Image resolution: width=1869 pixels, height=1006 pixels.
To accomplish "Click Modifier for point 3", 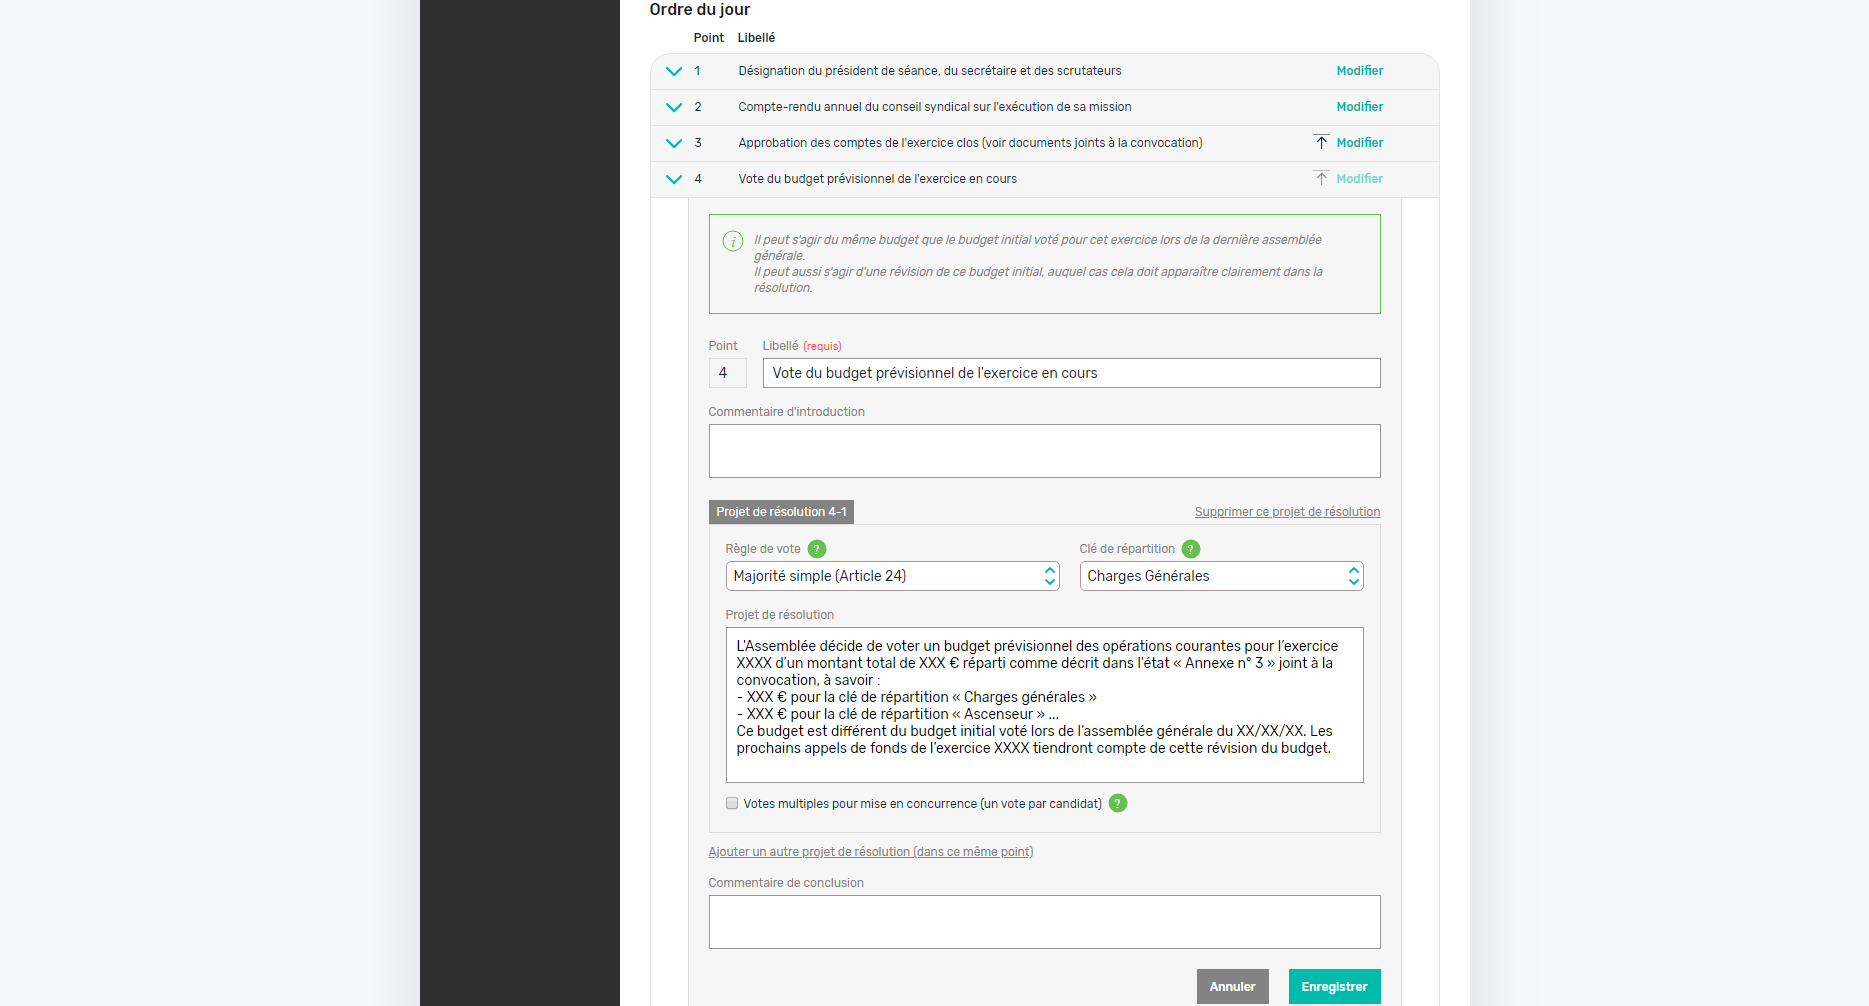I will click(1360, 143).
